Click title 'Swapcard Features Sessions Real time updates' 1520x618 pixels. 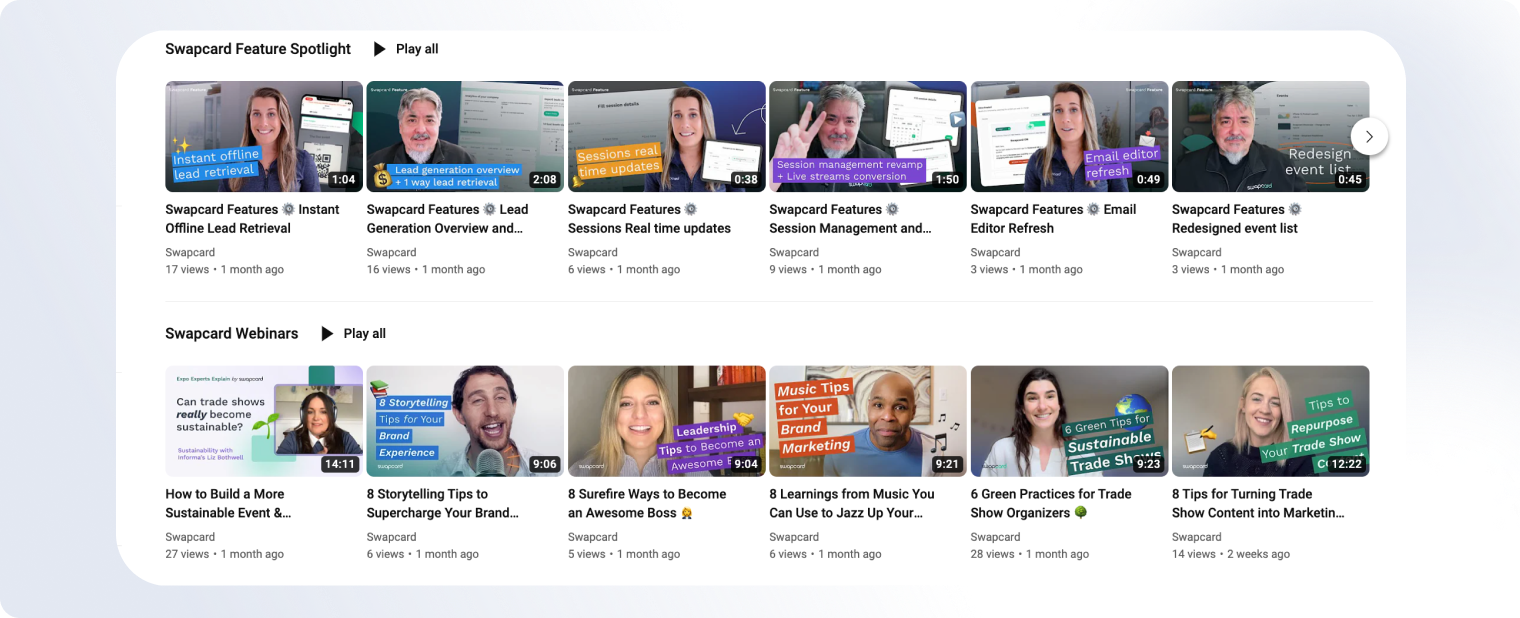pyautogui.click(x=649, y=219)
